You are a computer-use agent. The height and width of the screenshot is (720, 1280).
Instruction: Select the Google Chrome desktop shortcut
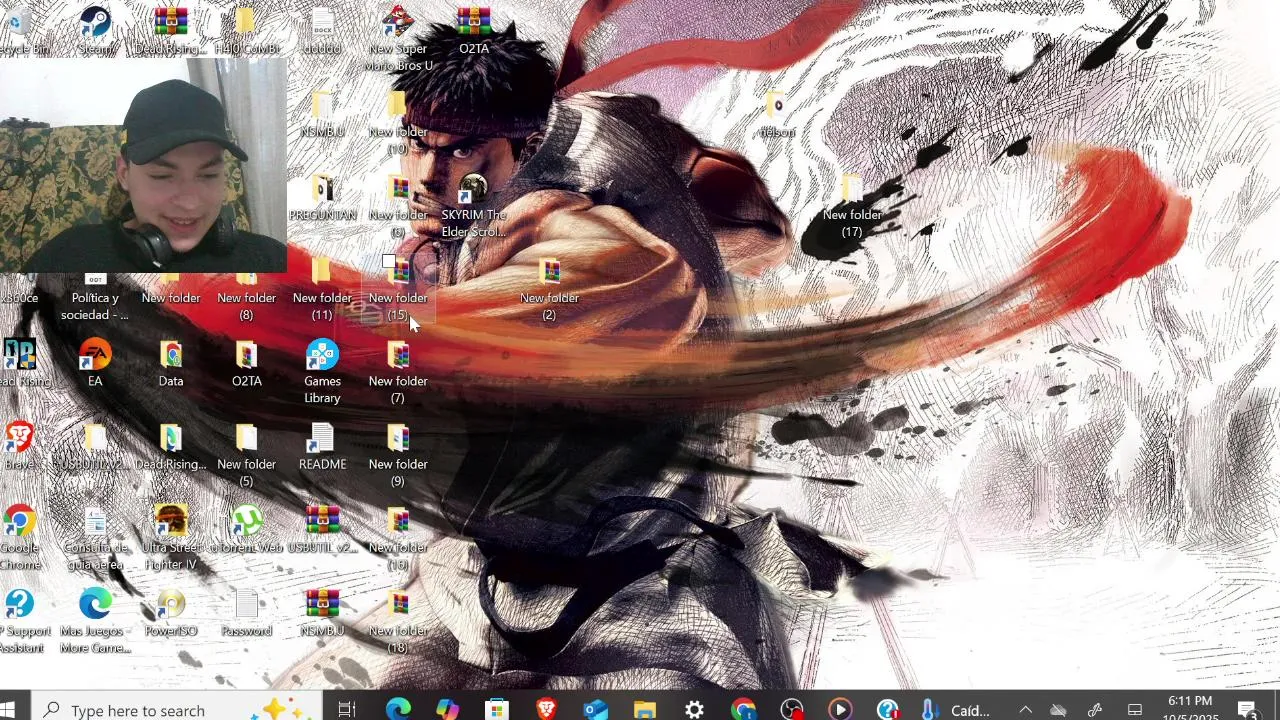[20, 537]
